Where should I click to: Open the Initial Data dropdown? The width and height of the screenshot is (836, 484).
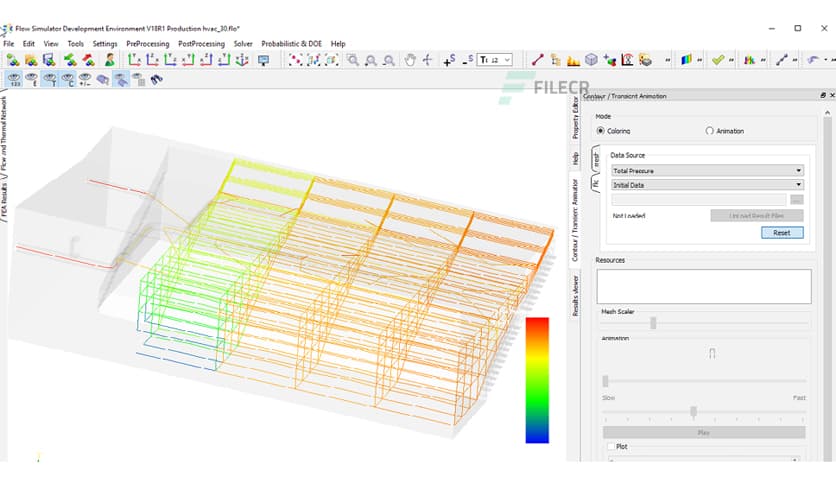point(707,184)
